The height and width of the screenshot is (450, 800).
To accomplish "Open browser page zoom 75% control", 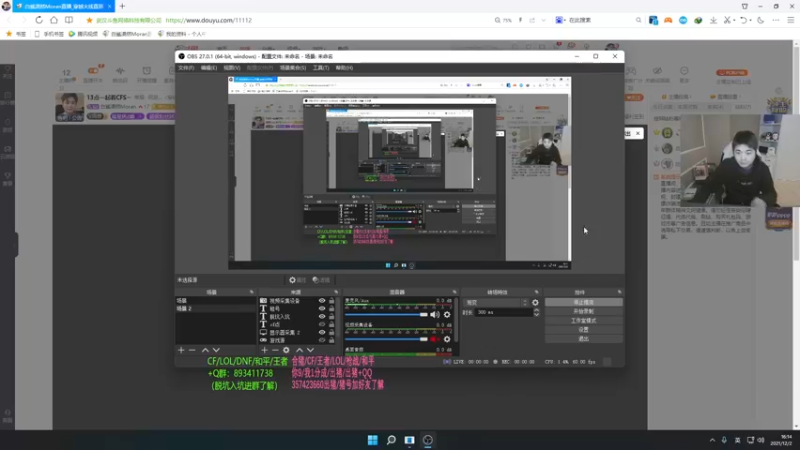I will click(x=503, y=20).
